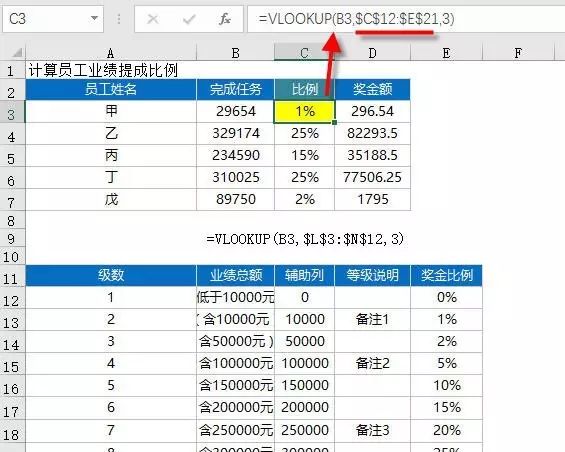This screenshot has height=452, width=565.
Task: Click the Enter checkmark icon in formula bar
Action: pos(189,19)
